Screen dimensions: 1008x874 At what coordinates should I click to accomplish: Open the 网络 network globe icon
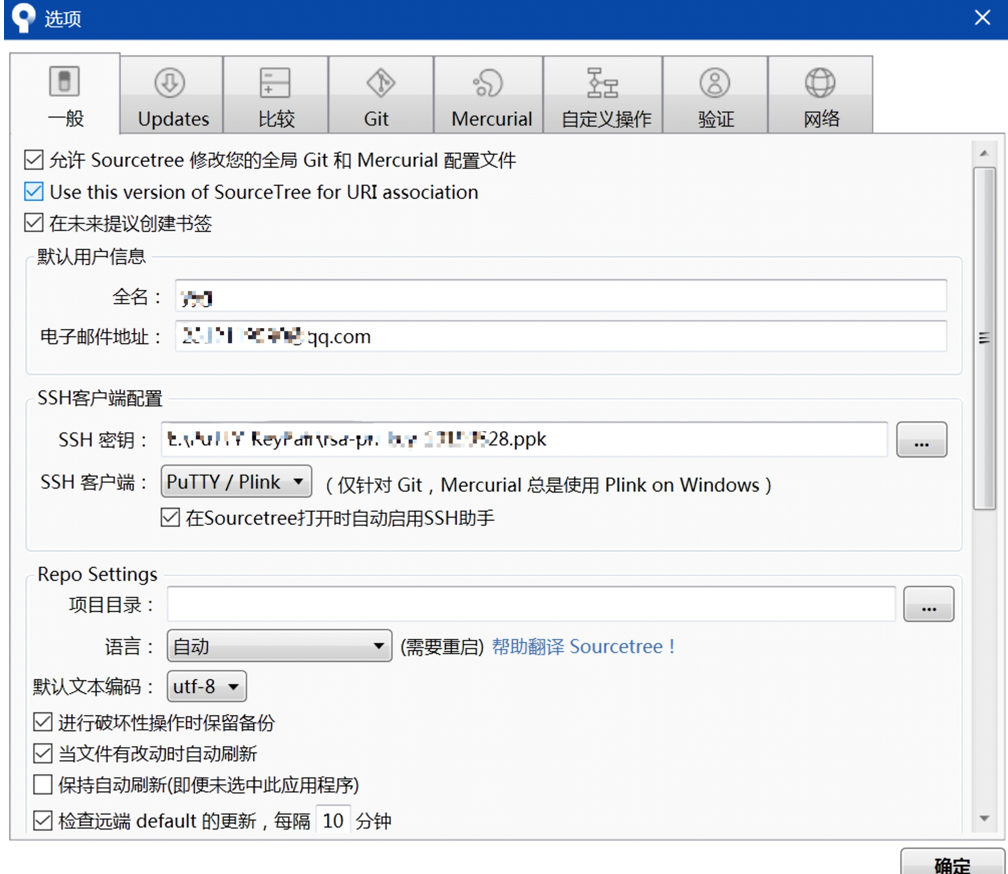tap(820, 83)
